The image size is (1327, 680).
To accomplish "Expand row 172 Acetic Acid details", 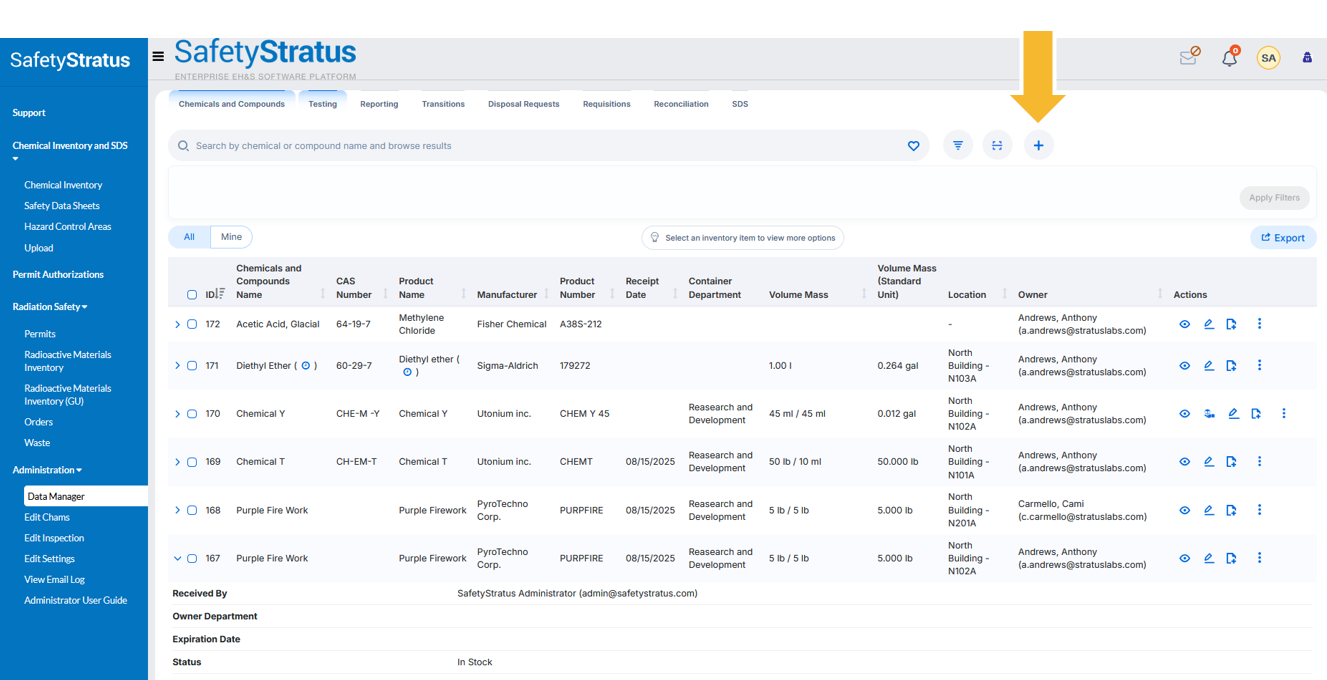I will (178, 324).
